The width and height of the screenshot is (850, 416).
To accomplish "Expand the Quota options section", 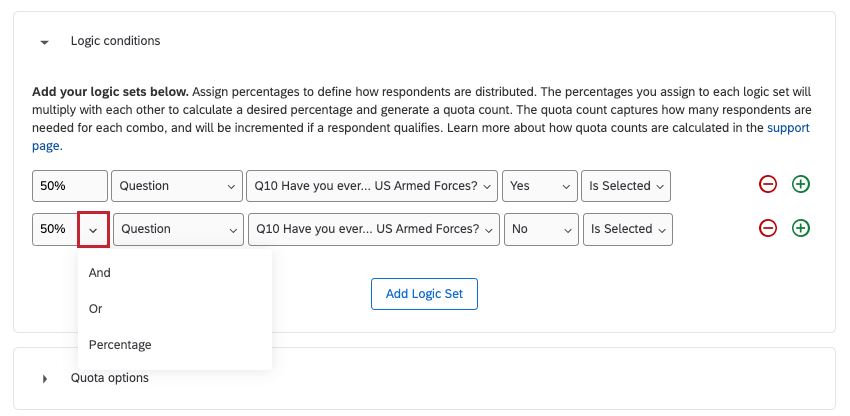I will (x=44, y=379).
